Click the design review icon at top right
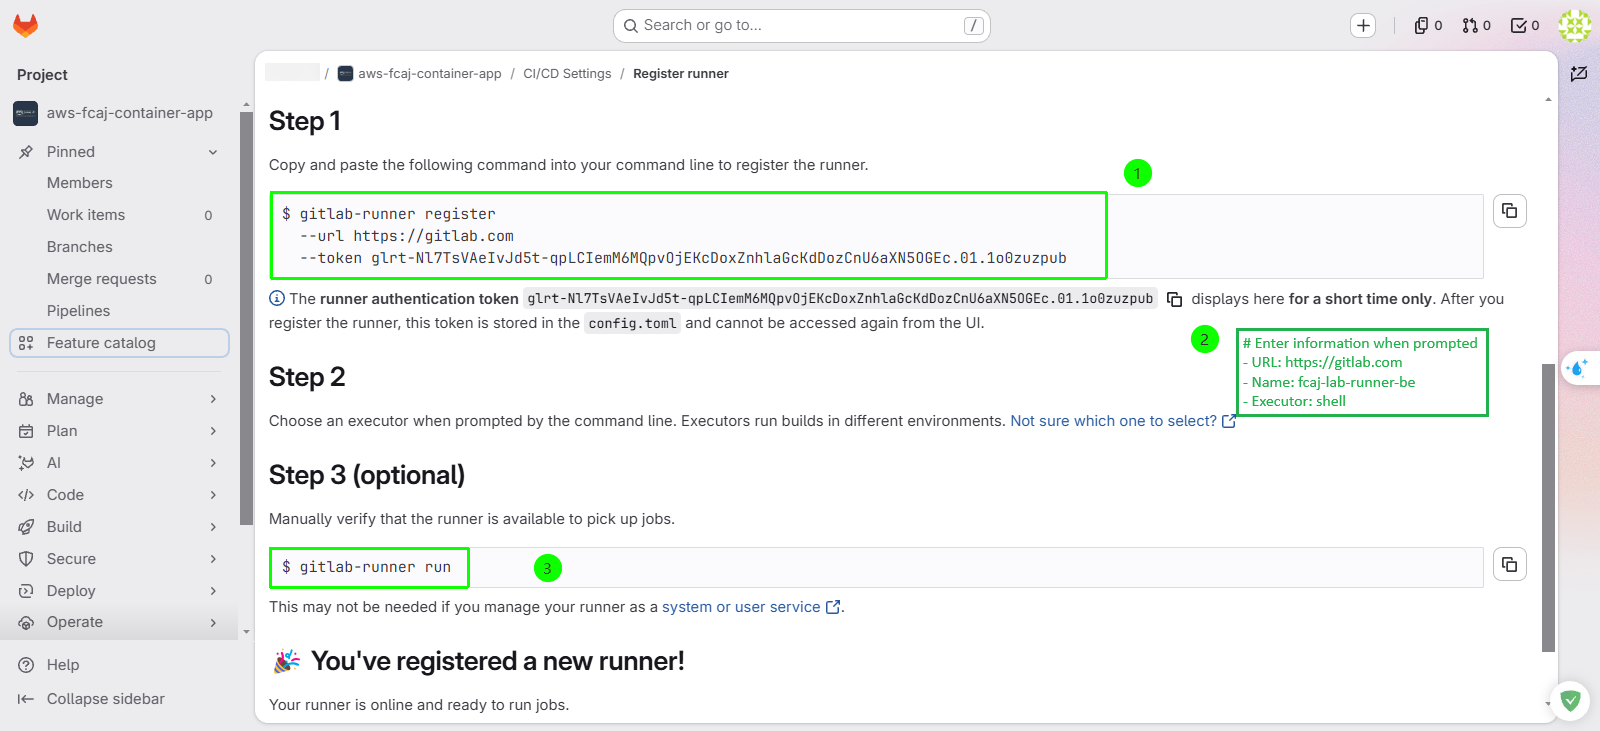 (x=1579, y=74)
